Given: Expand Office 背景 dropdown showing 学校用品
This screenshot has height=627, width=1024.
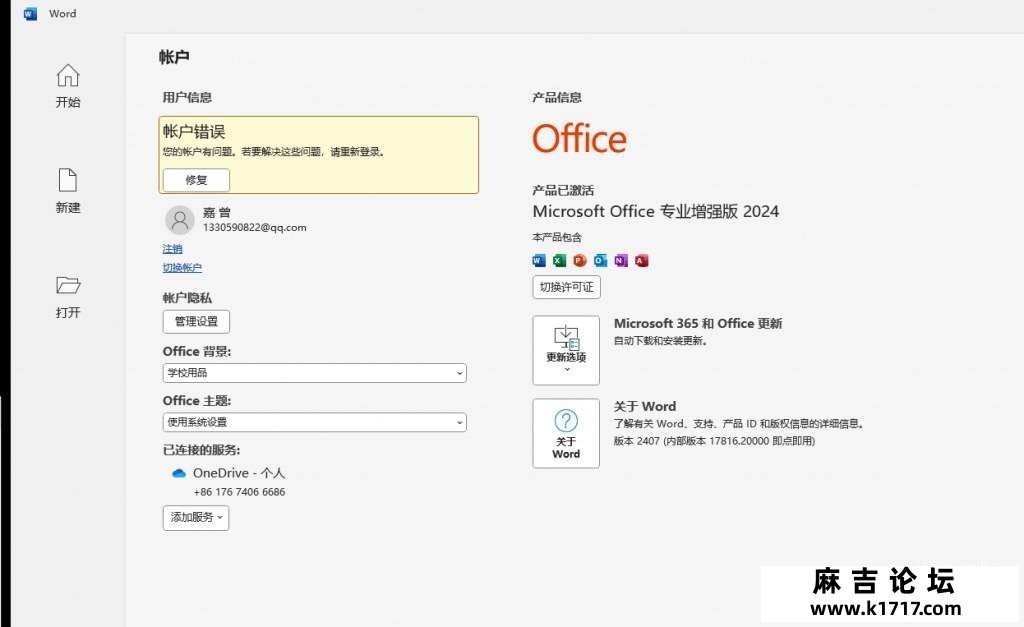Looking at the screenshot, I should (315, 373).
